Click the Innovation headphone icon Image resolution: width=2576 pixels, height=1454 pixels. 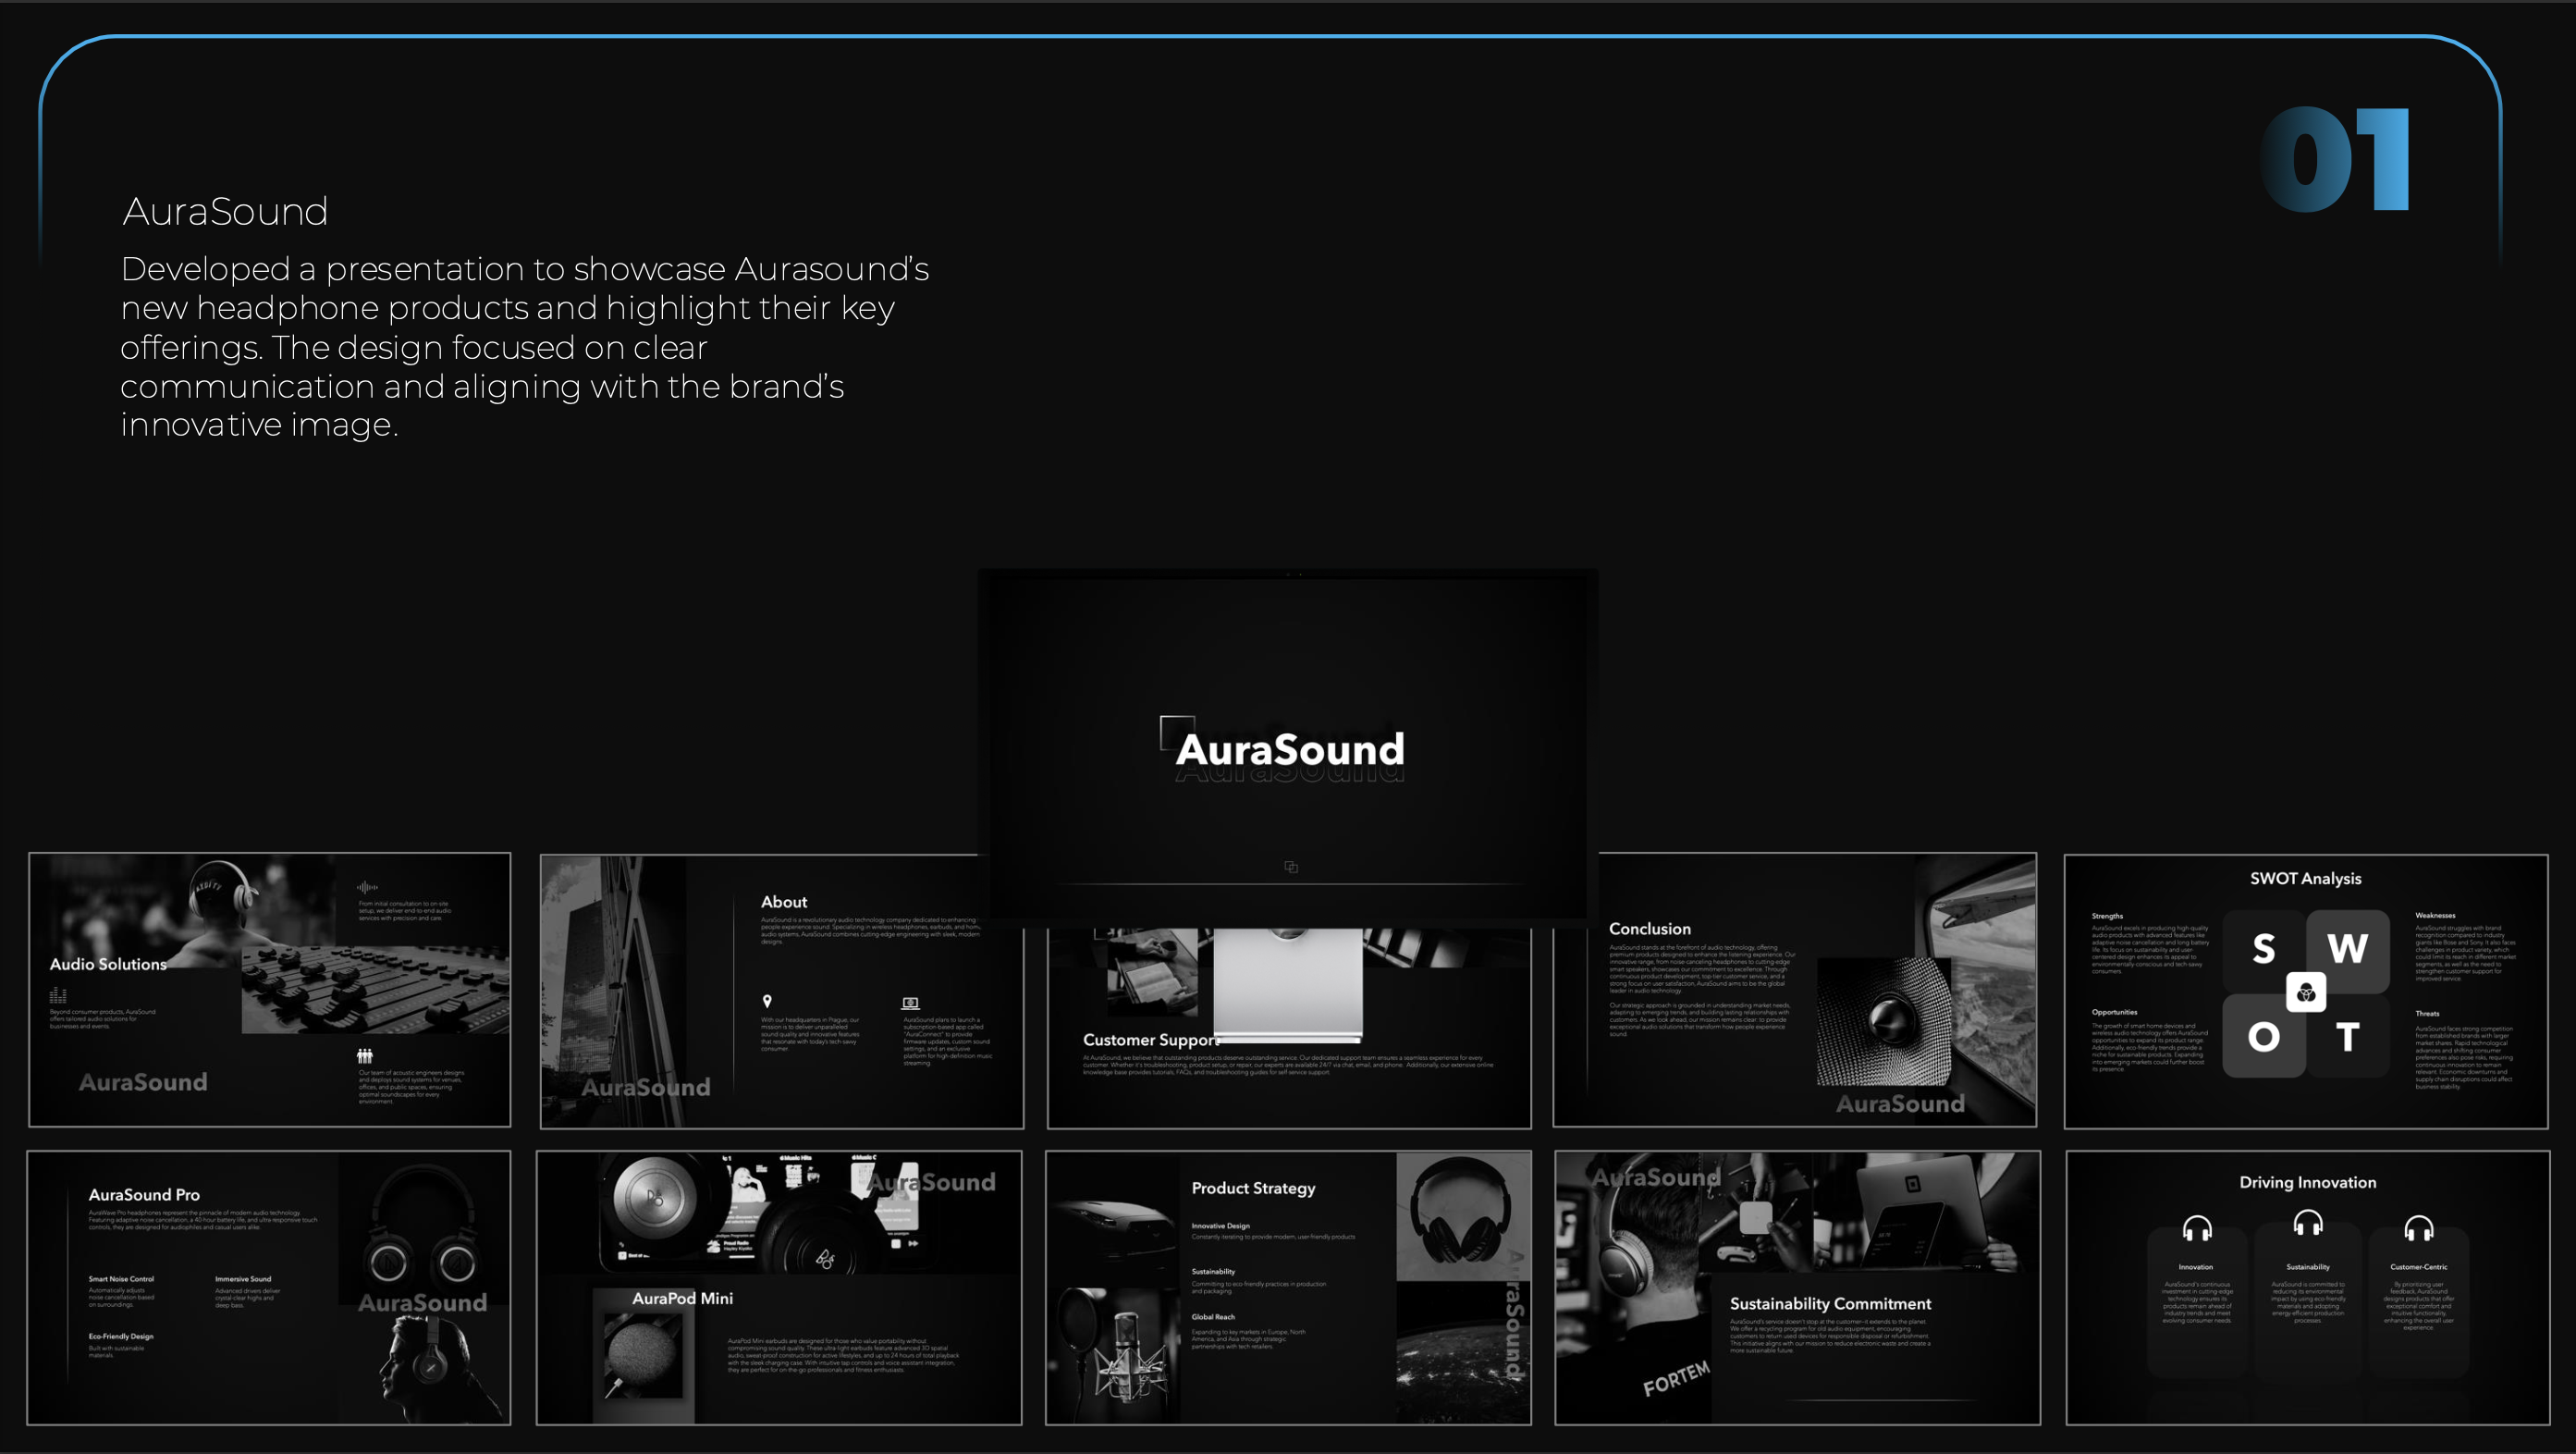[2196, 1228]
